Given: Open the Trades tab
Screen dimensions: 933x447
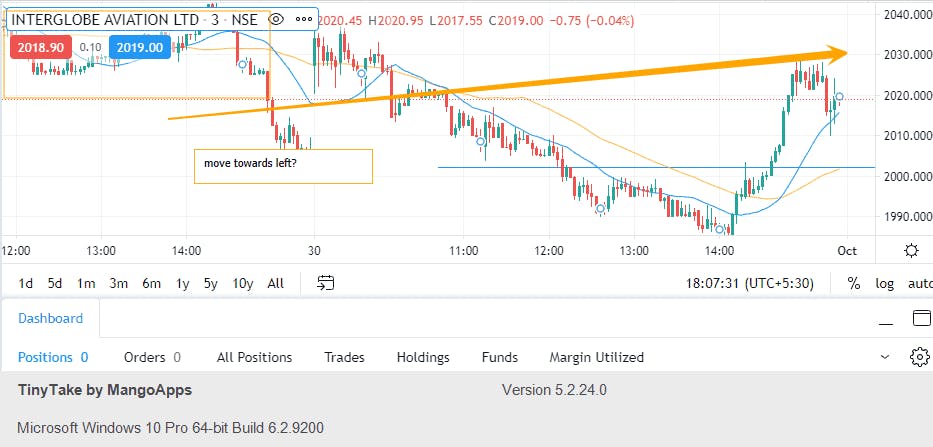Looking at the screenshot, I should [x=344, y=357].
